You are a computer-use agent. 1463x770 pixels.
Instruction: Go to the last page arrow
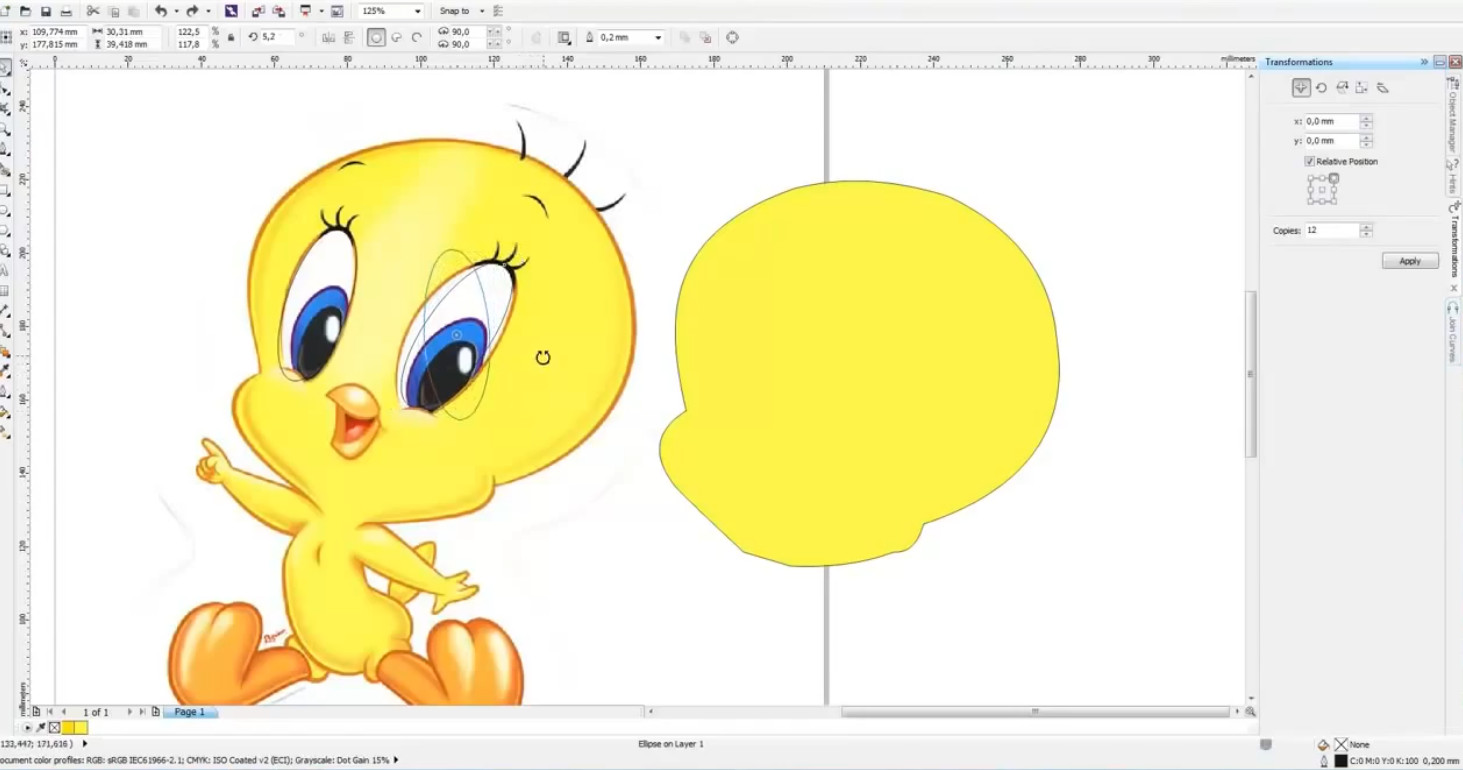143,712
